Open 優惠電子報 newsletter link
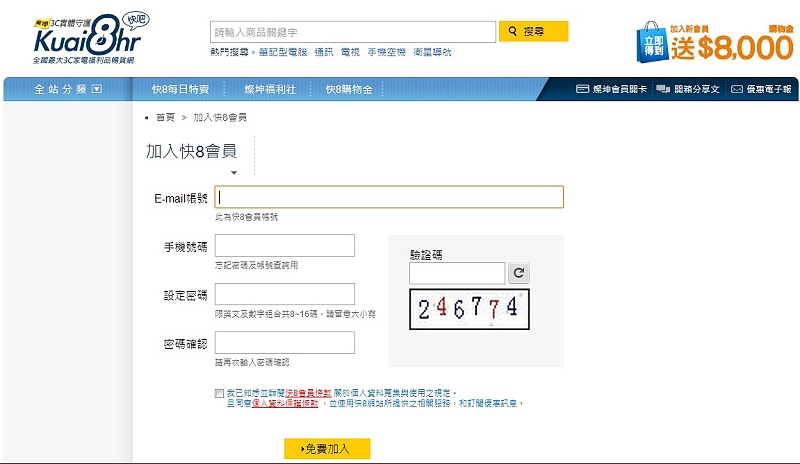The height and width of the screenshot is (464, 800). click(761, 89)
